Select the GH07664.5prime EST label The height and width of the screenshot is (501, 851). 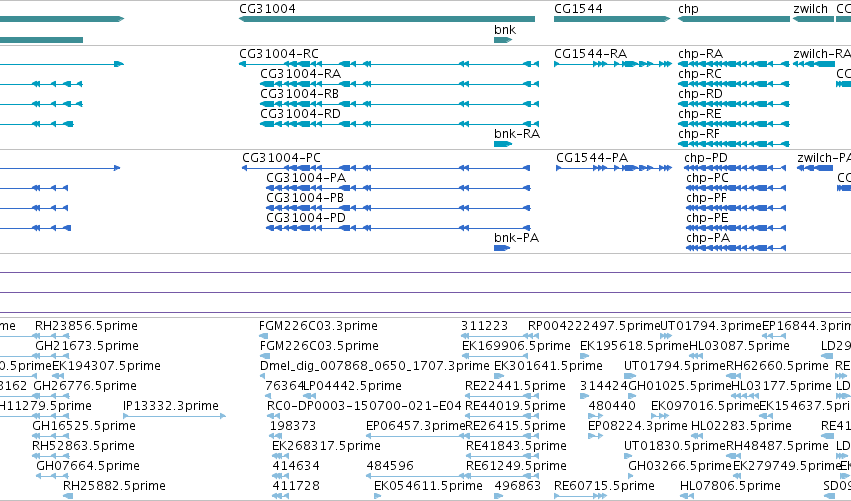[x=88, y=467]
